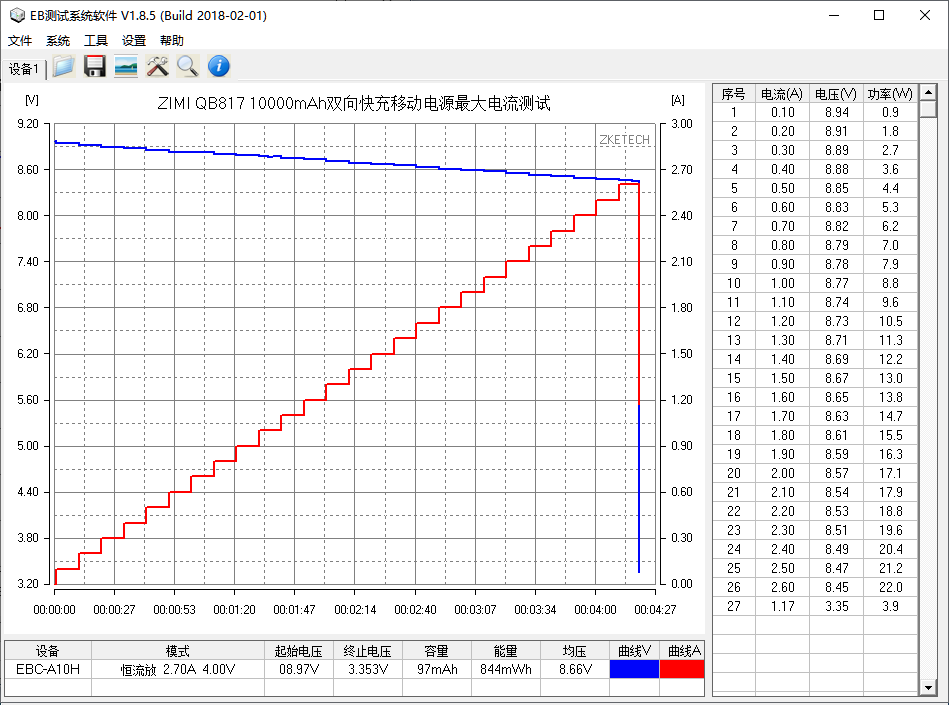Open tools via hammer and wrench icon
Viewport: 950px width, 705px height.
click(157, 66)
